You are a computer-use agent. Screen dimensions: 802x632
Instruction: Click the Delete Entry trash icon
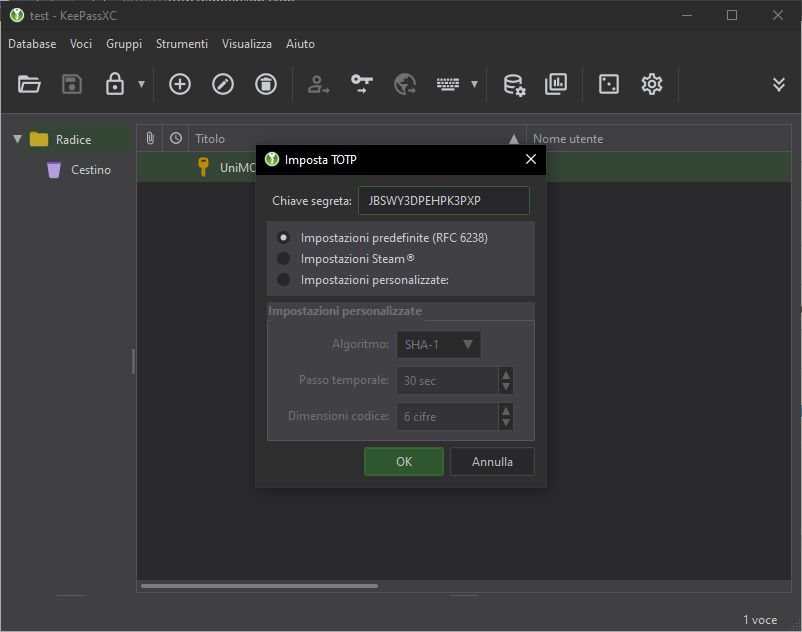pos(265,84)
